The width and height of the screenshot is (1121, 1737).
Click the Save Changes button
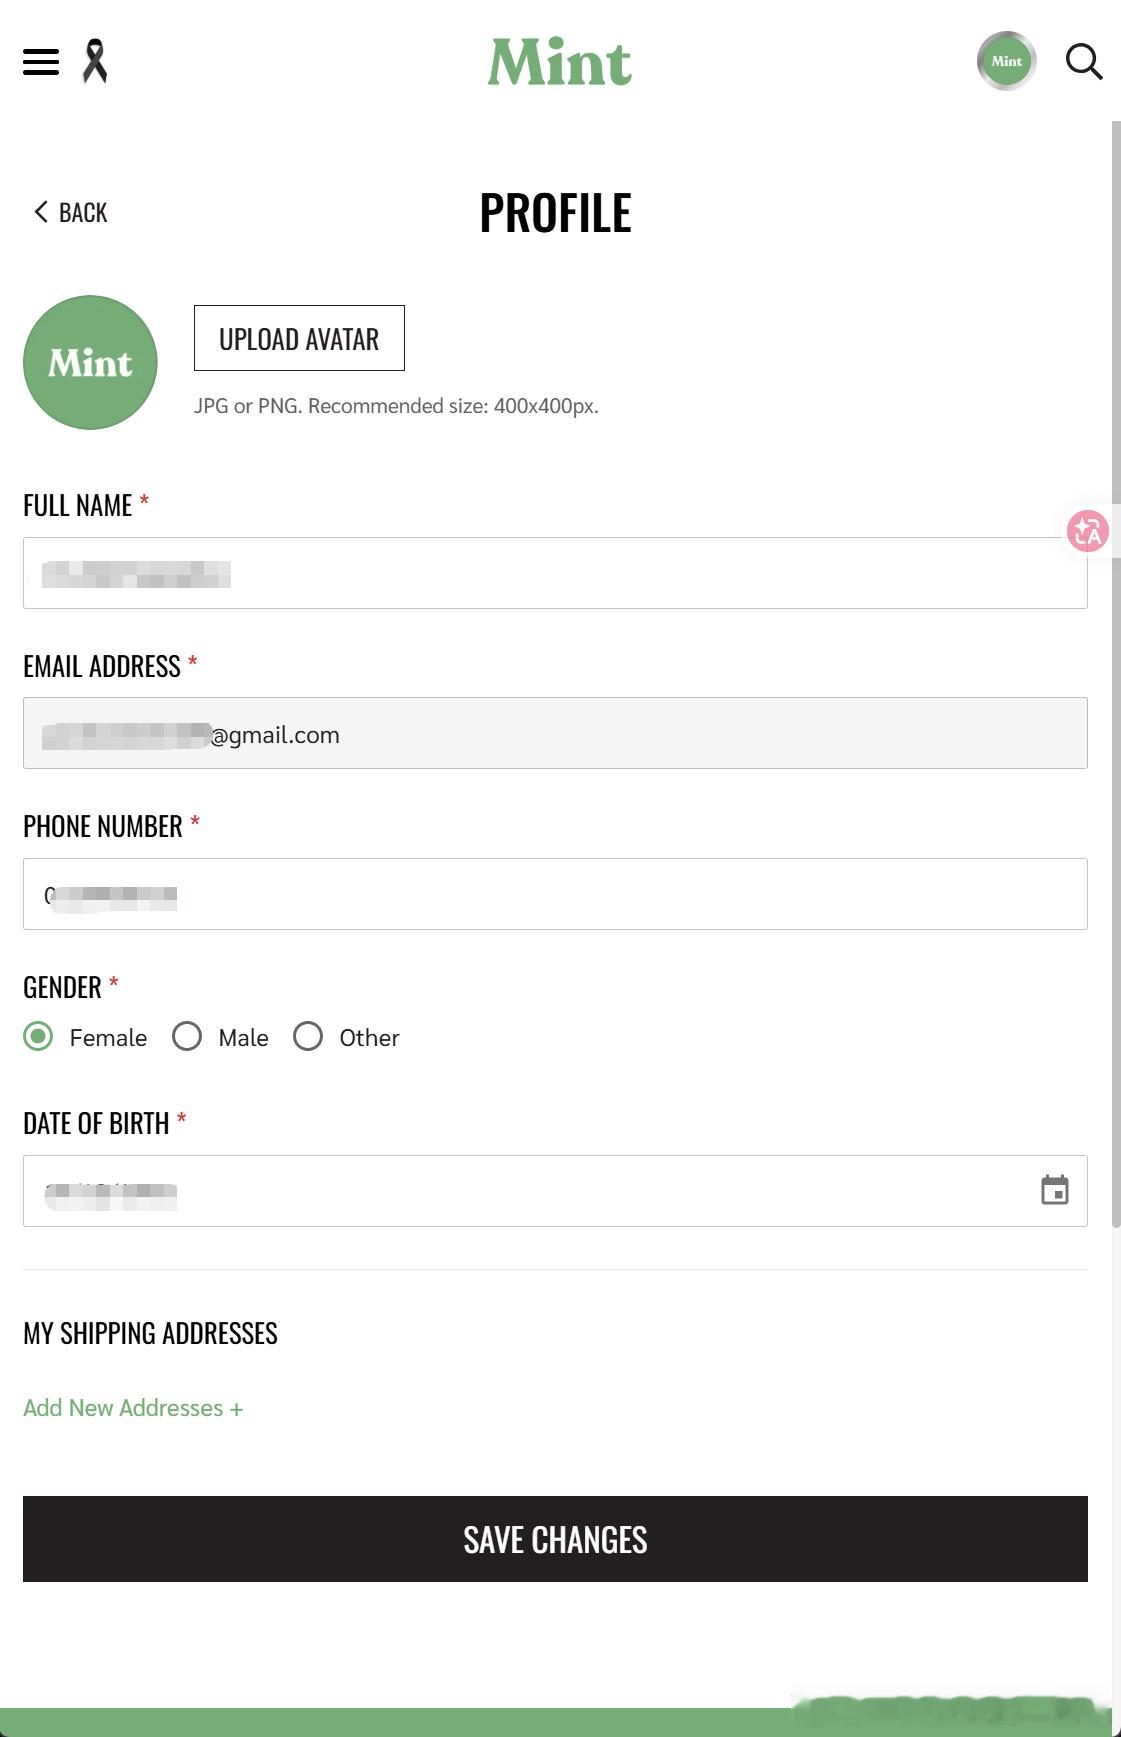pyautogui.click(x=555, y=1539)
